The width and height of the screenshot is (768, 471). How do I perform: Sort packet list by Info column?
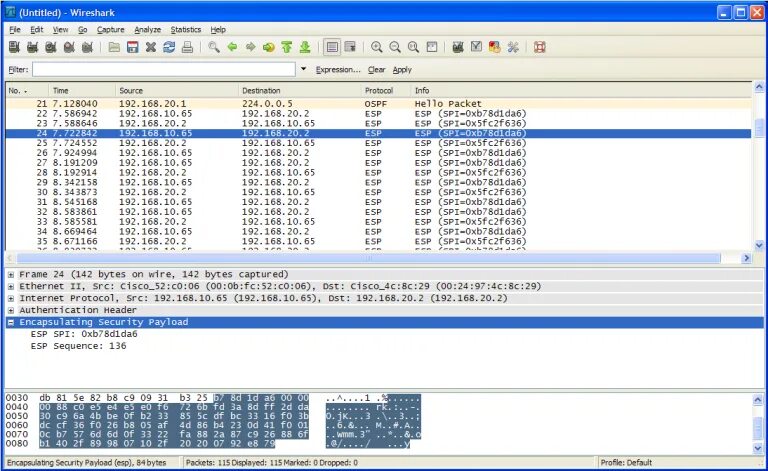pyautogui.click(x=581, y=91)
